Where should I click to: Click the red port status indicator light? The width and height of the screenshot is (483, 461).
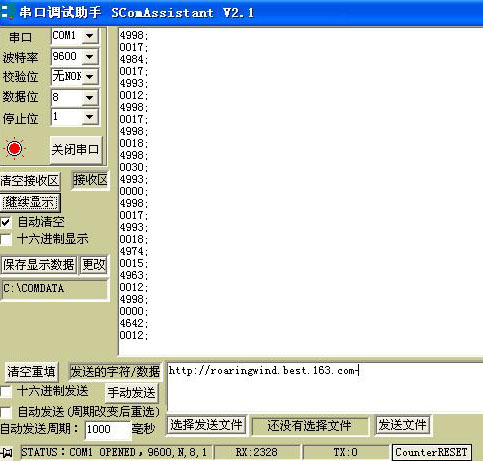[15, 149]
